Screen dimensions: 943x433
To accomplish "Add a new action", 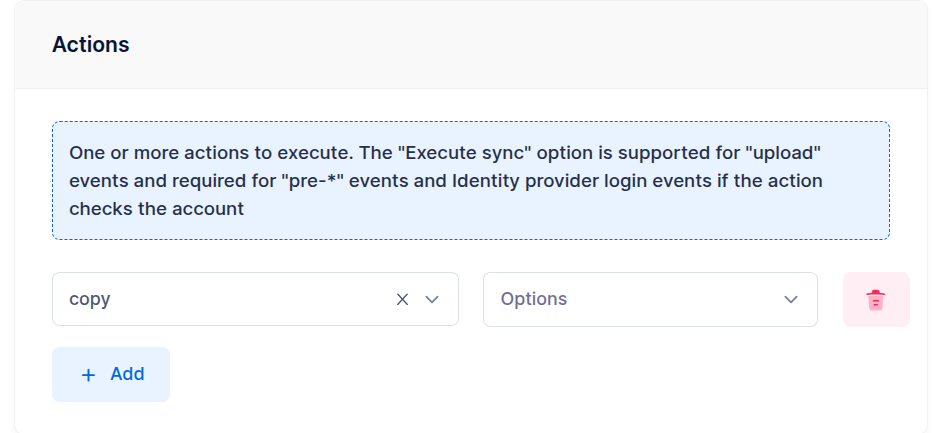I will (x=111, y=374).
